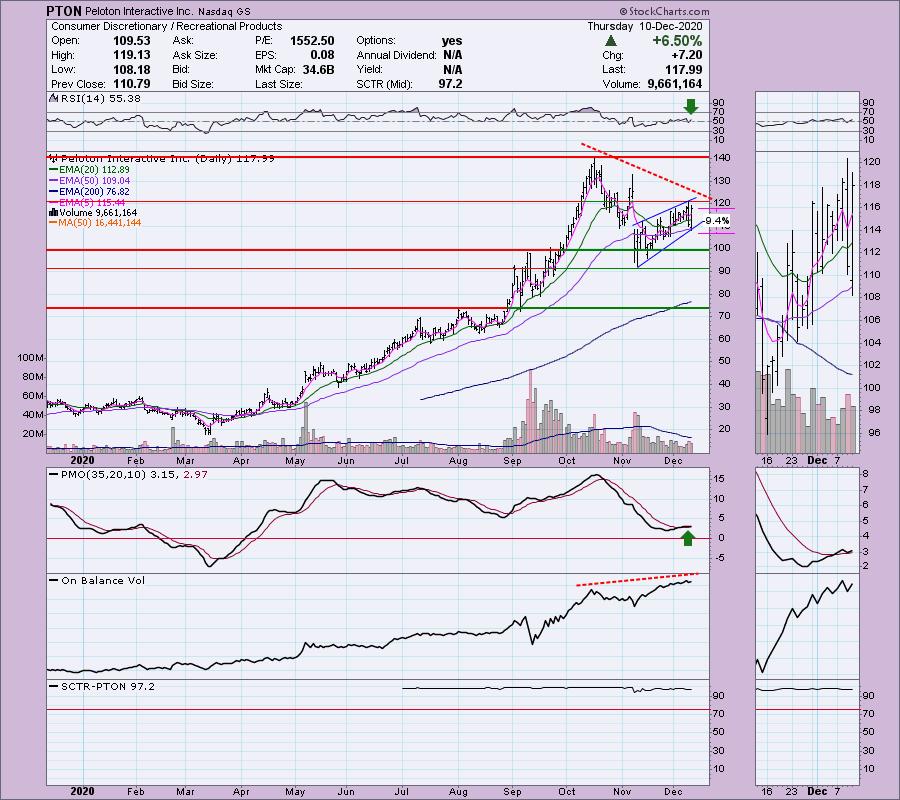Click the Thursday 10-Dec-2020 date
The image size is (900, 800).
click(645, 26)
